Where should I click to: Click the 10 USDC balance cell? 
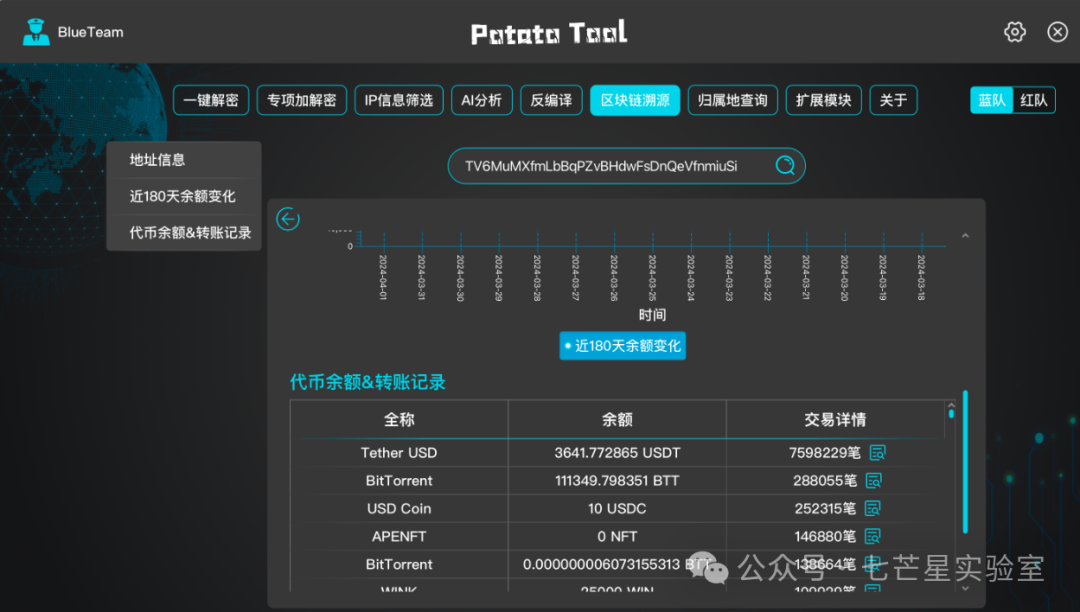tap(617, 509)
